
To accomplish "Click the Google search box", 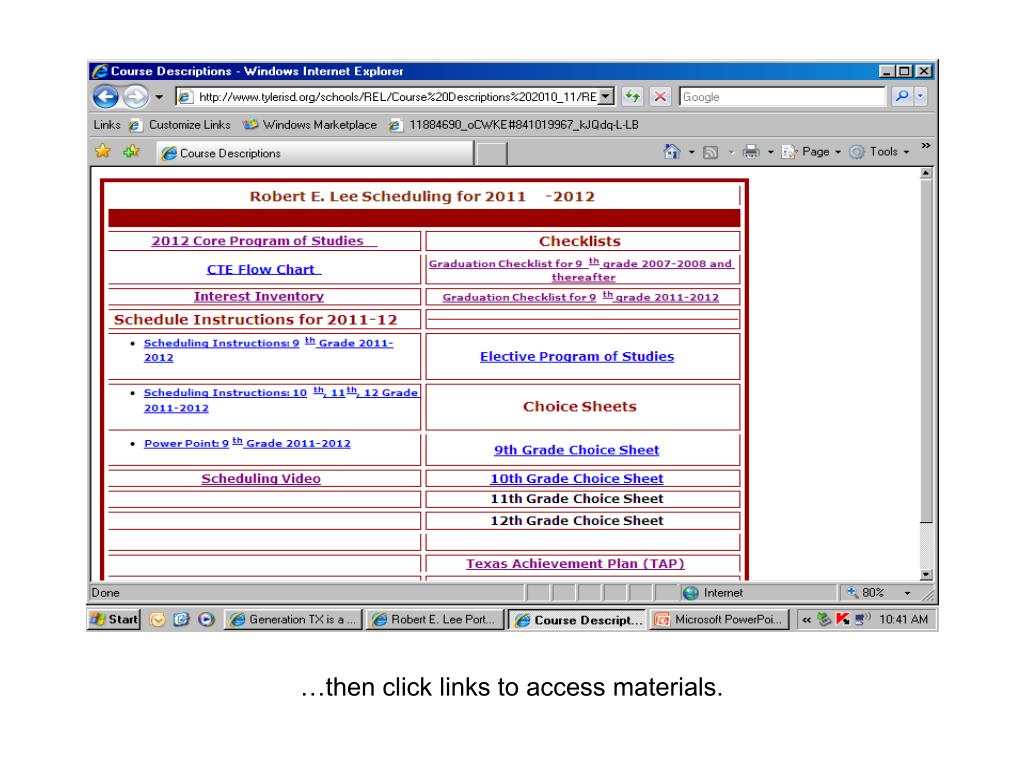I will [782, 97].
